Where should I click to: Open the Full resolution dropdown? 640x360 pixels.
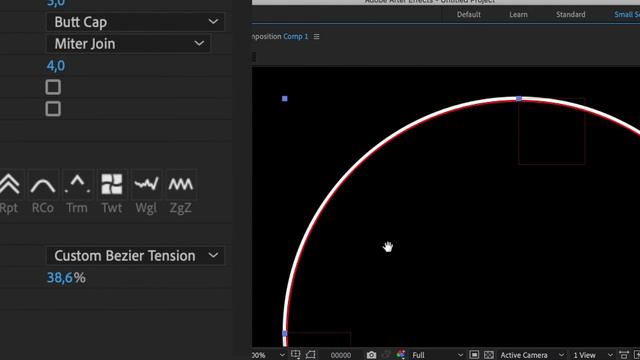tap(437, 355)
